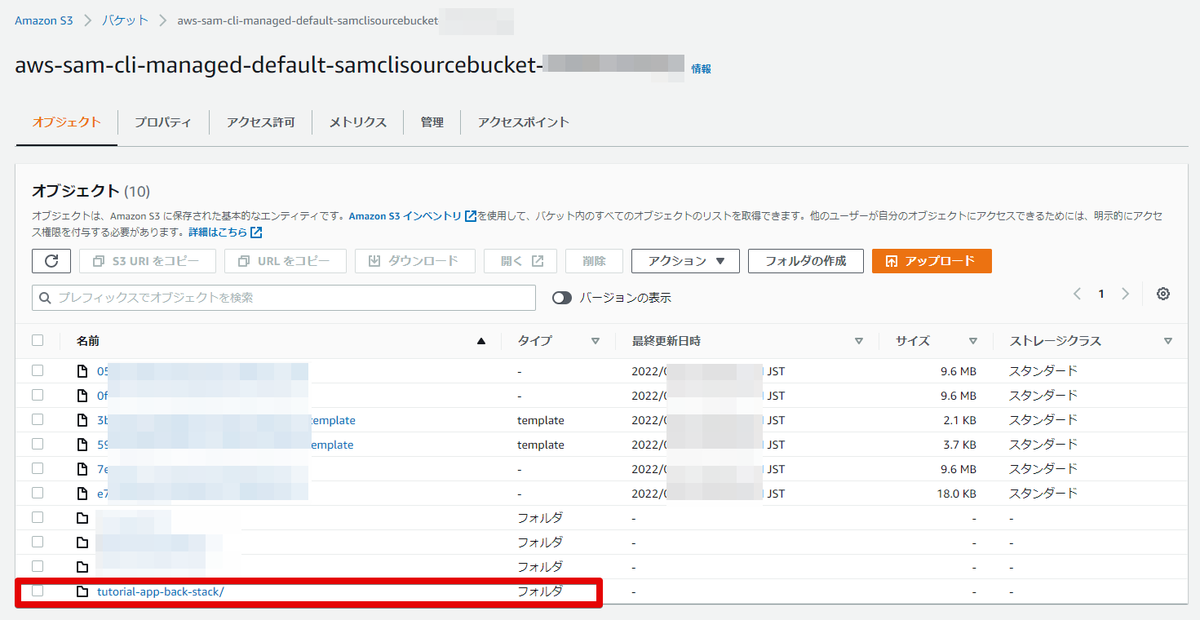Tick checkbox for the 3.7 KB template row
Viewport: 1200px width, 620px height.
click(38, 444)
